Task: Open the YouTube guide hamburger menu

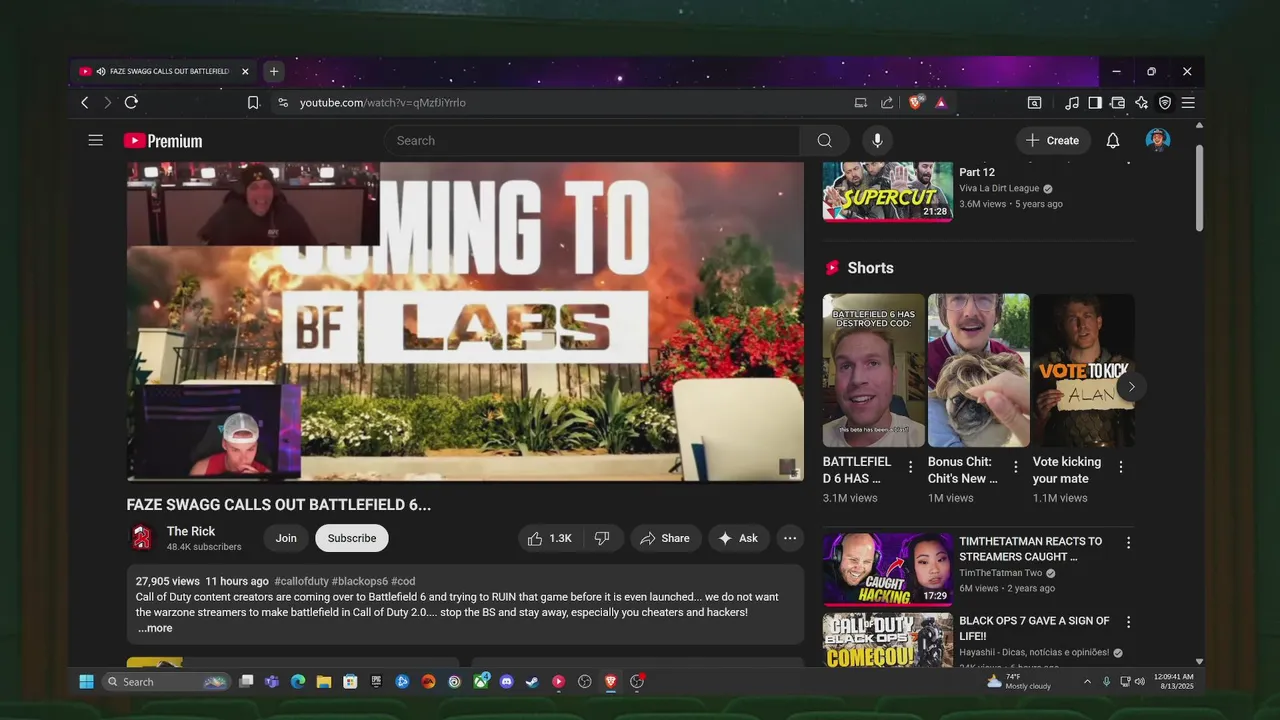Action: pos(95,140)
